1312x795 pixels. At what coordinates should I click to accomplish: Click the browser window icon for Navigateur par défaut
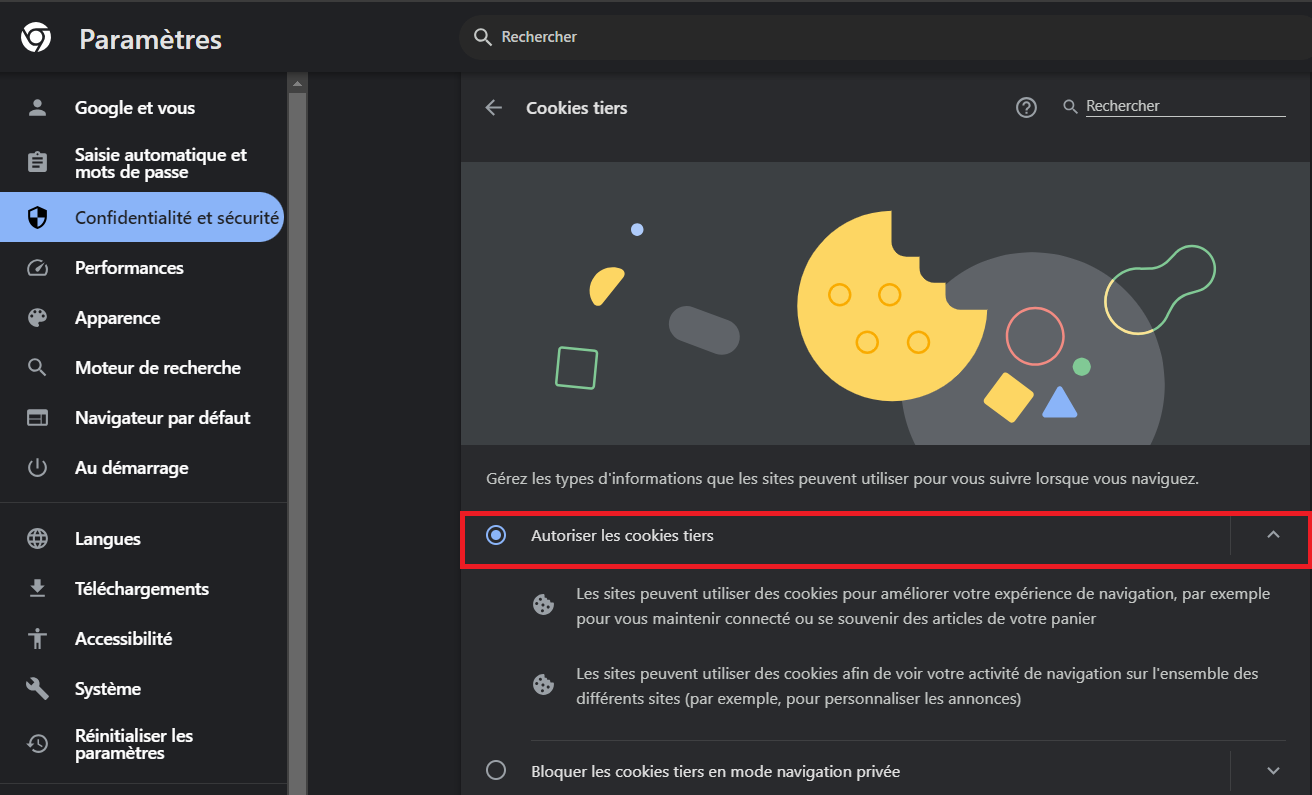37,418
